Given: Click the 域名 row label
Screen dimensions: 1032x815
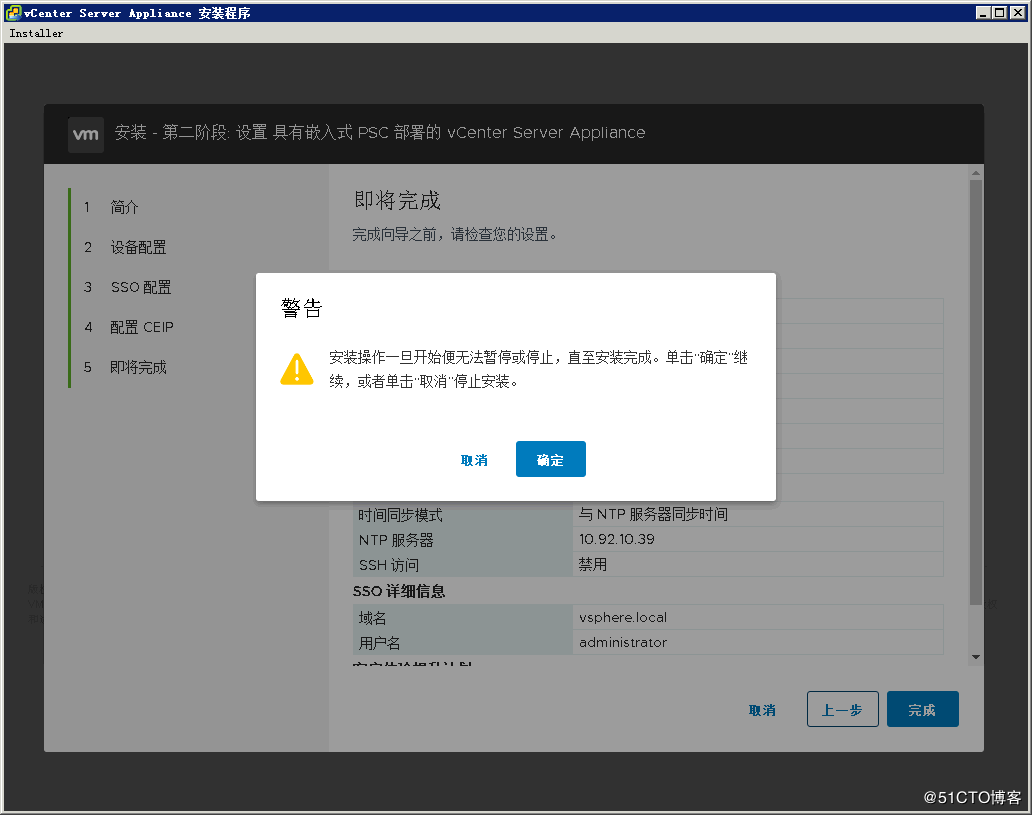Looking at the screenshot, I should [373, 618].
